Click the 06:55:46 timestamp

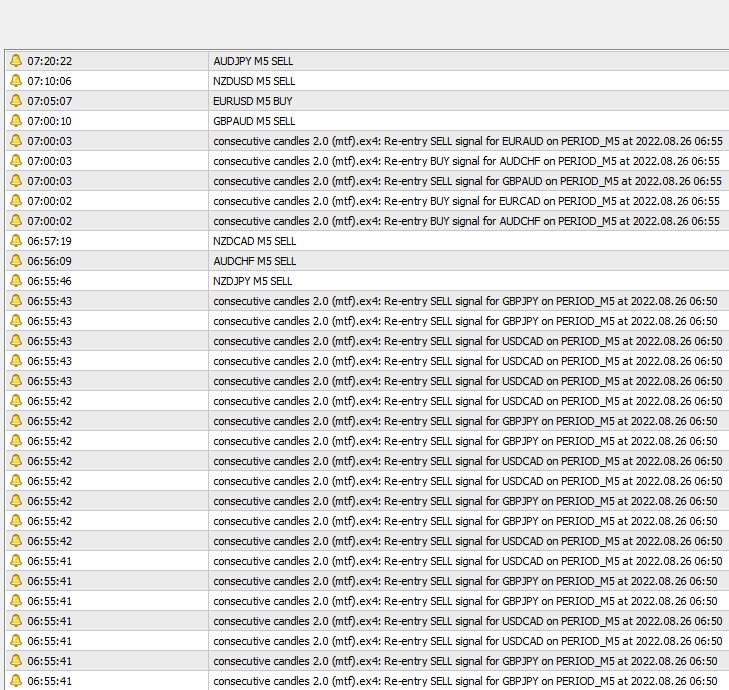pos(49,281)
